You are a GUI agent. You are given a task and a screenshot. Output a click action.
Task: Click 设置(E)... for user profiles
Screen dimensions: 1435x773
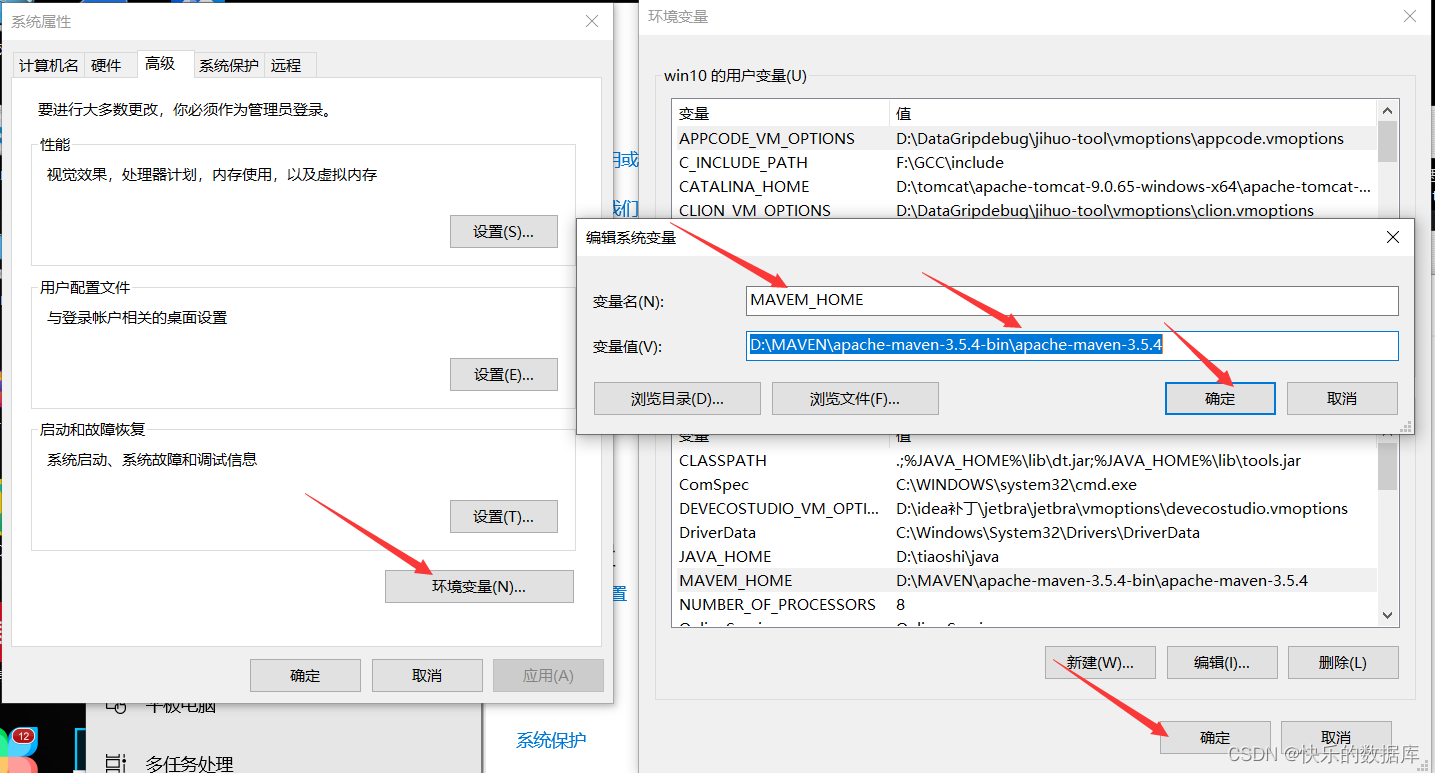(x=503, y=374)
